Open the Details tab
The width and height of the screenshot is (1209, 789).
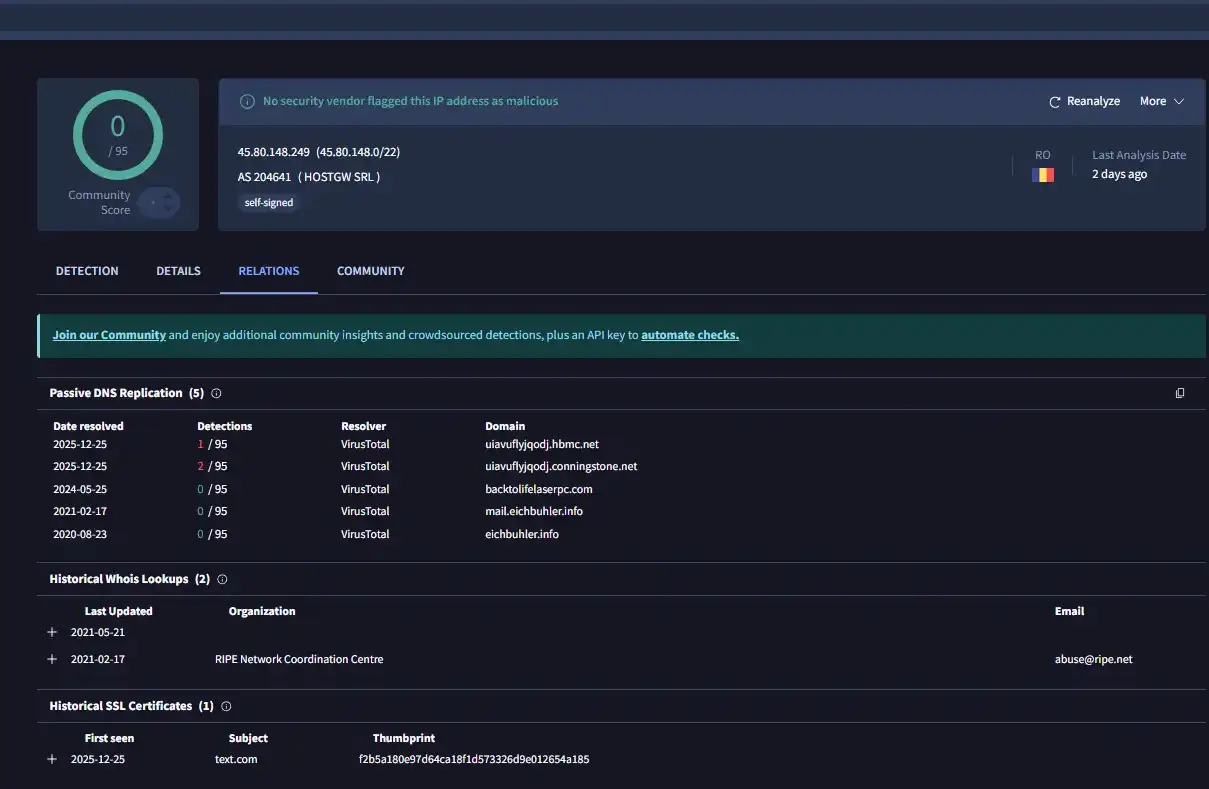[178, 271]
